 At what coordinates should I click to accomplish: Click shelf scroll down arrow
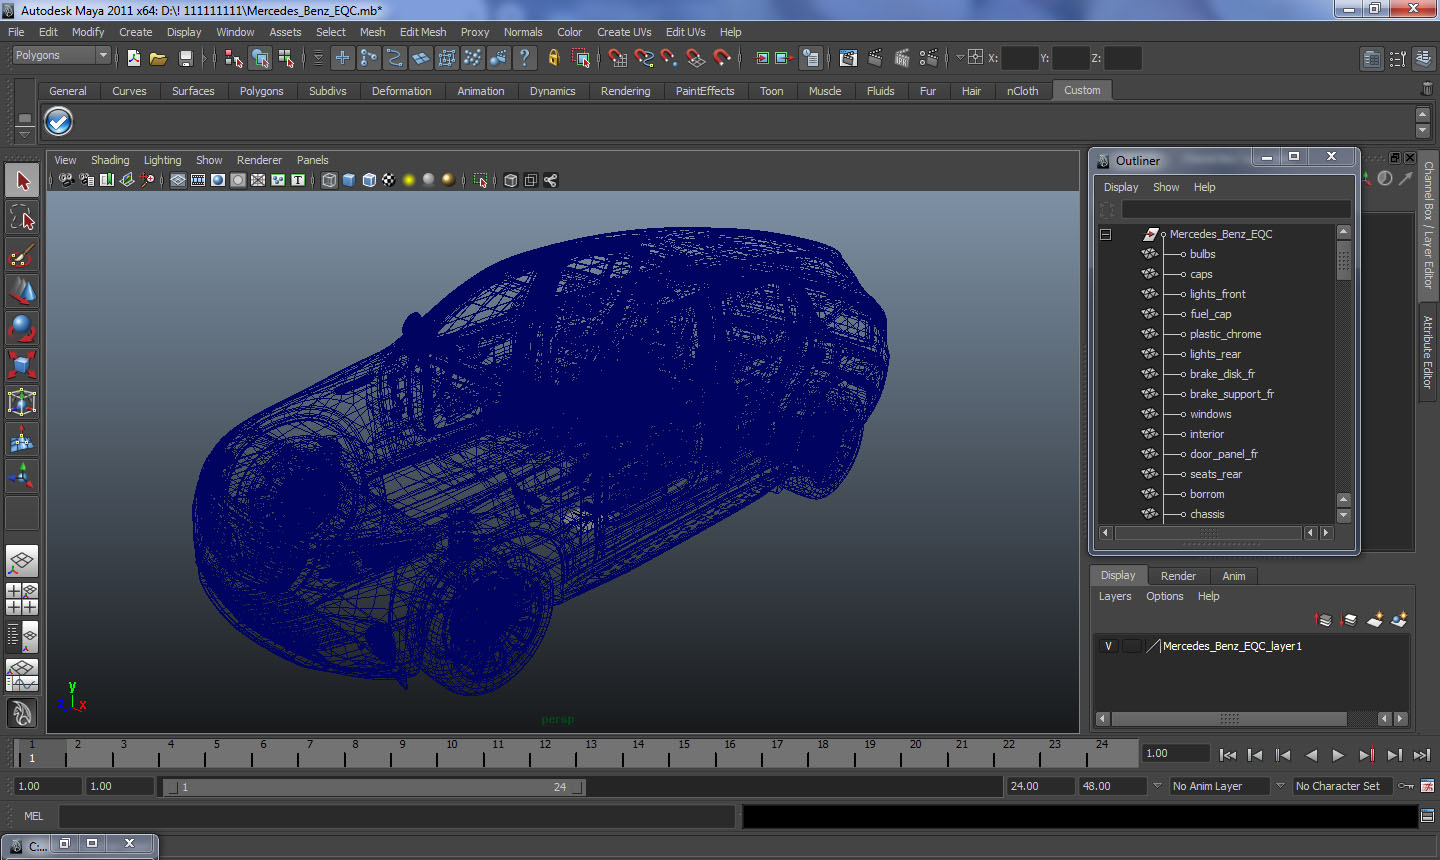[x=1423, y=132]
